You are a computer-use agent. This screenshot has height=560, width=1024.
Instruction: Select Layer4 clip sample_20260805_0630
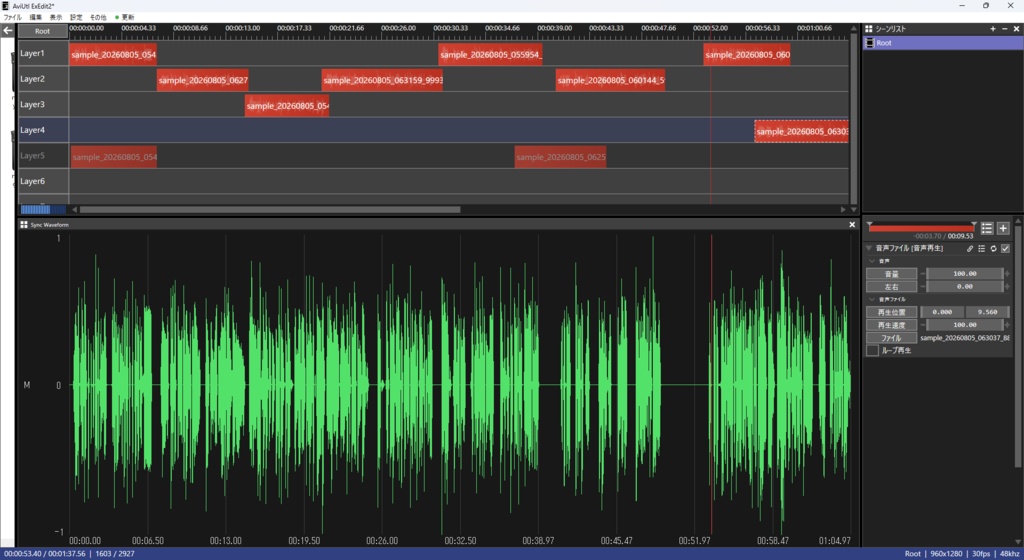pos(801,131)
